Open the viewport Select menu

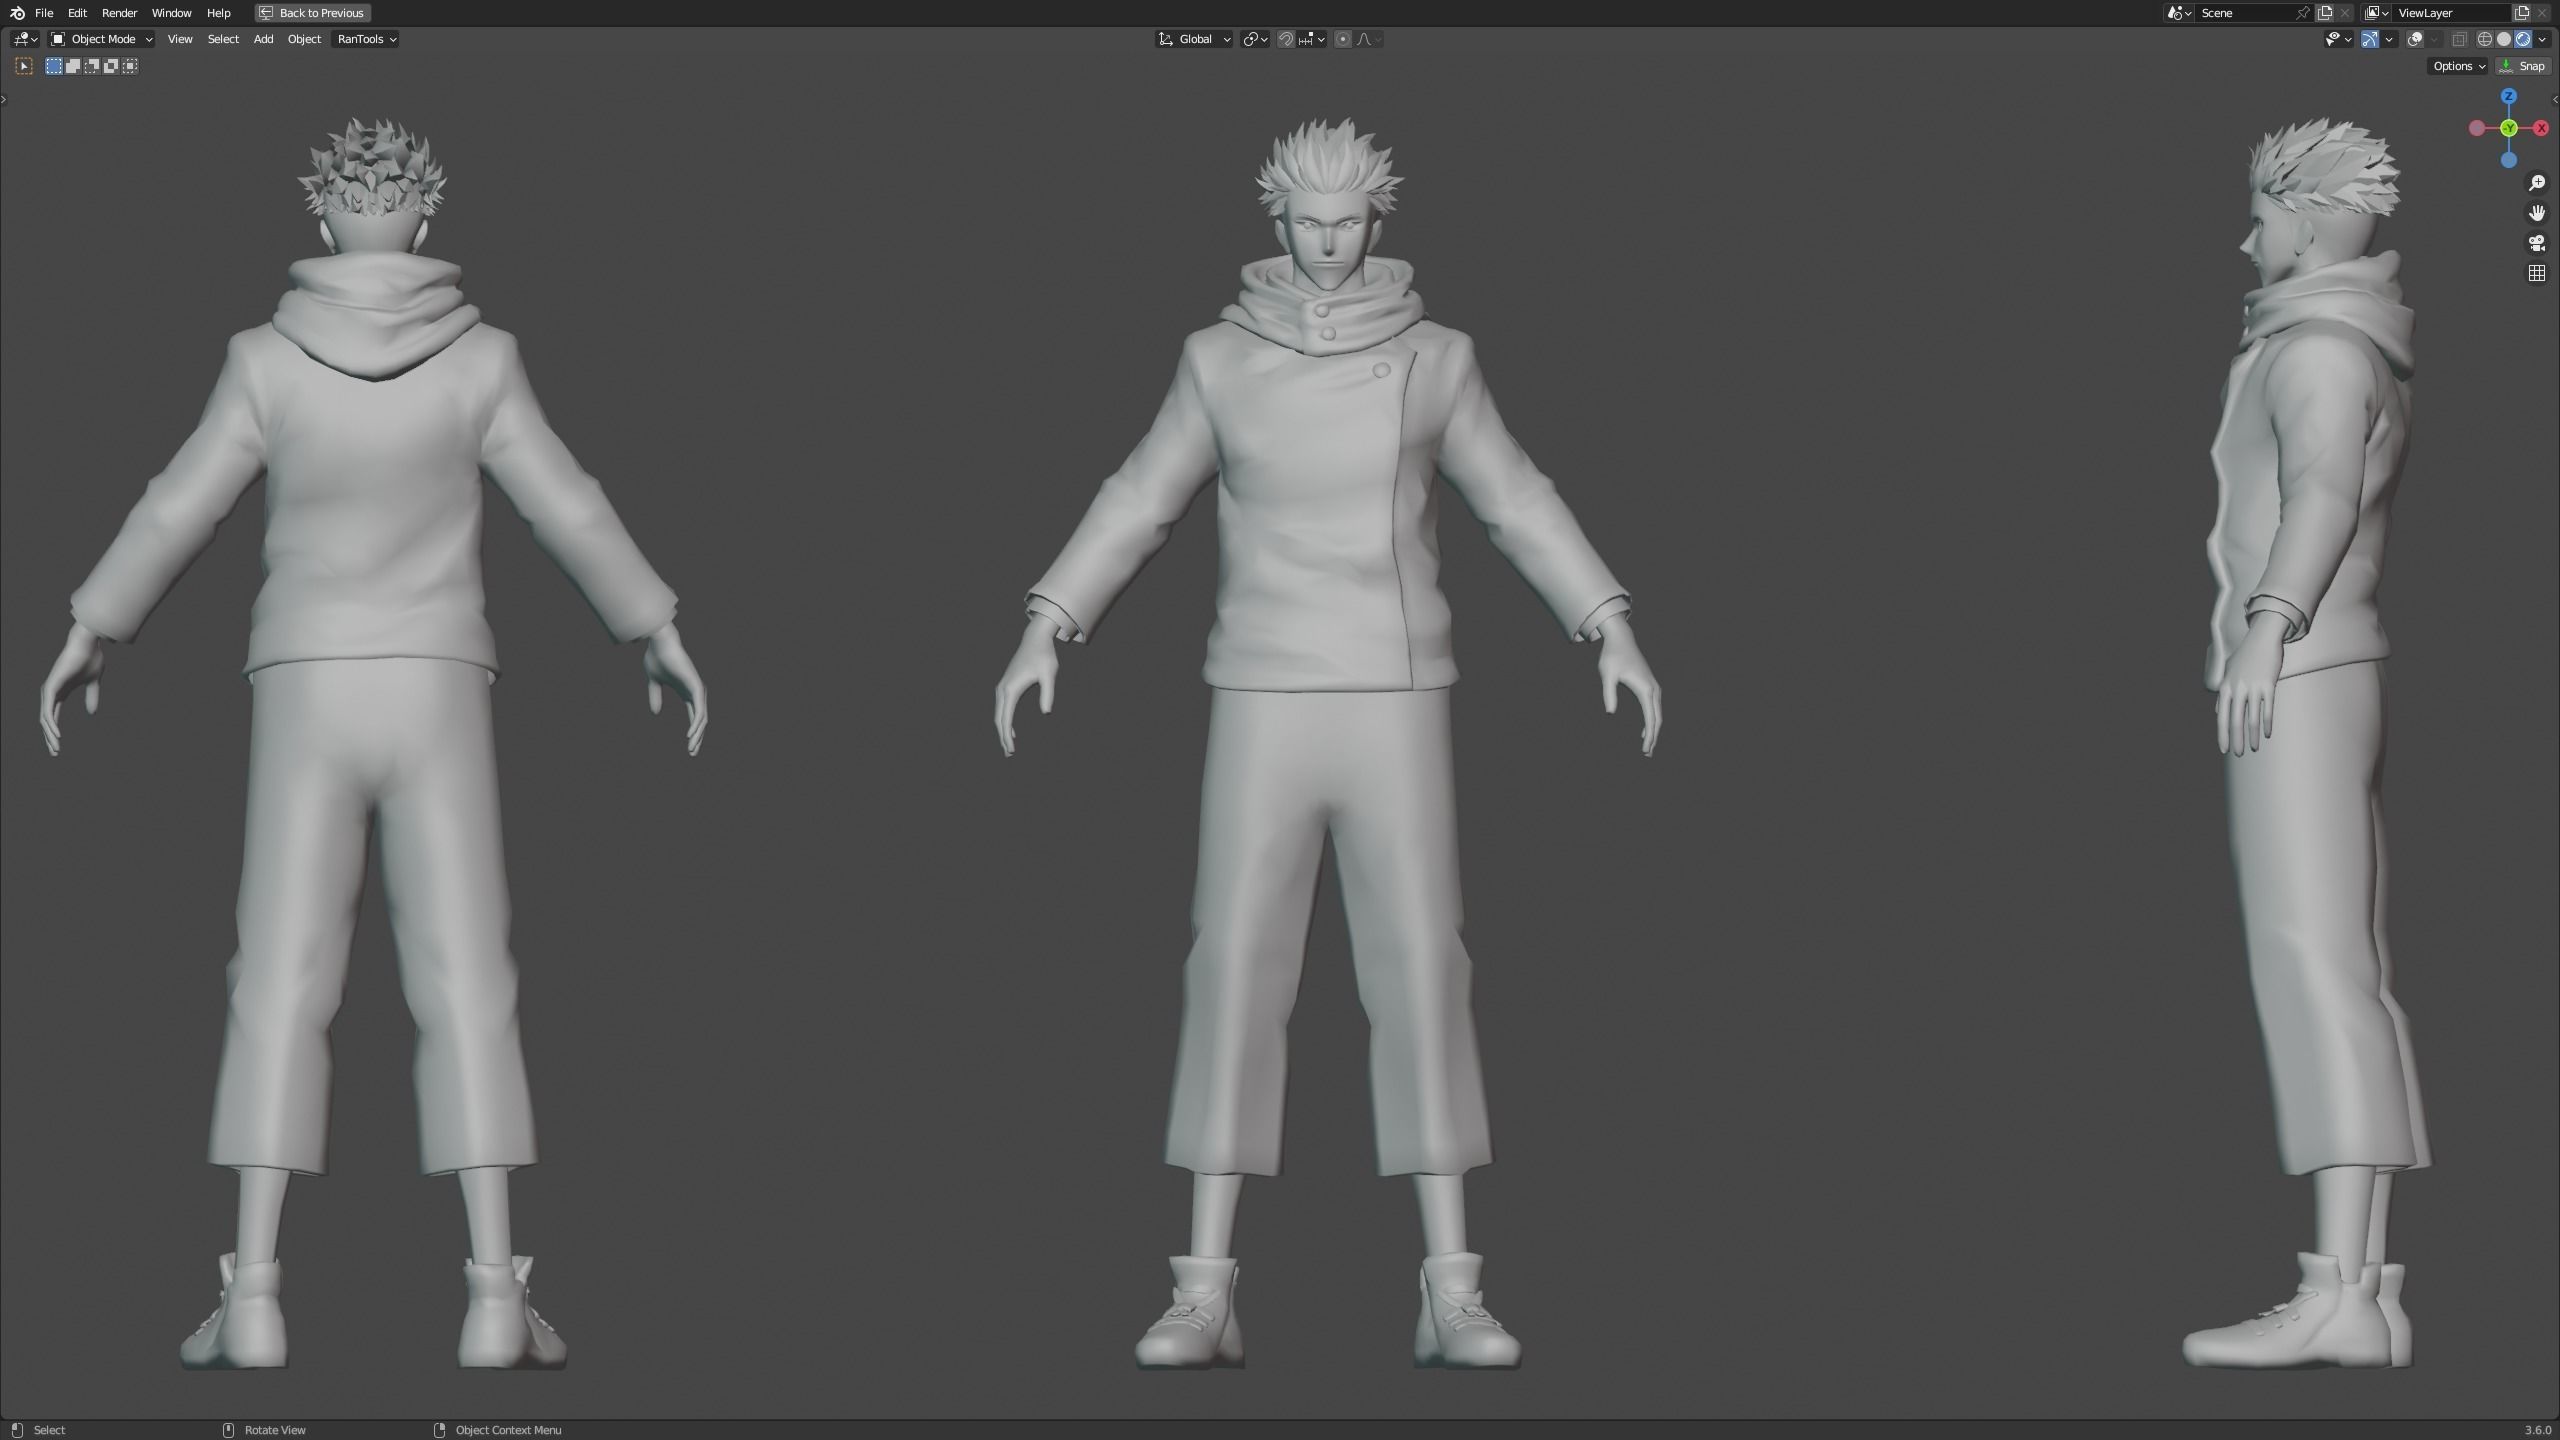[x=223, y=39]
